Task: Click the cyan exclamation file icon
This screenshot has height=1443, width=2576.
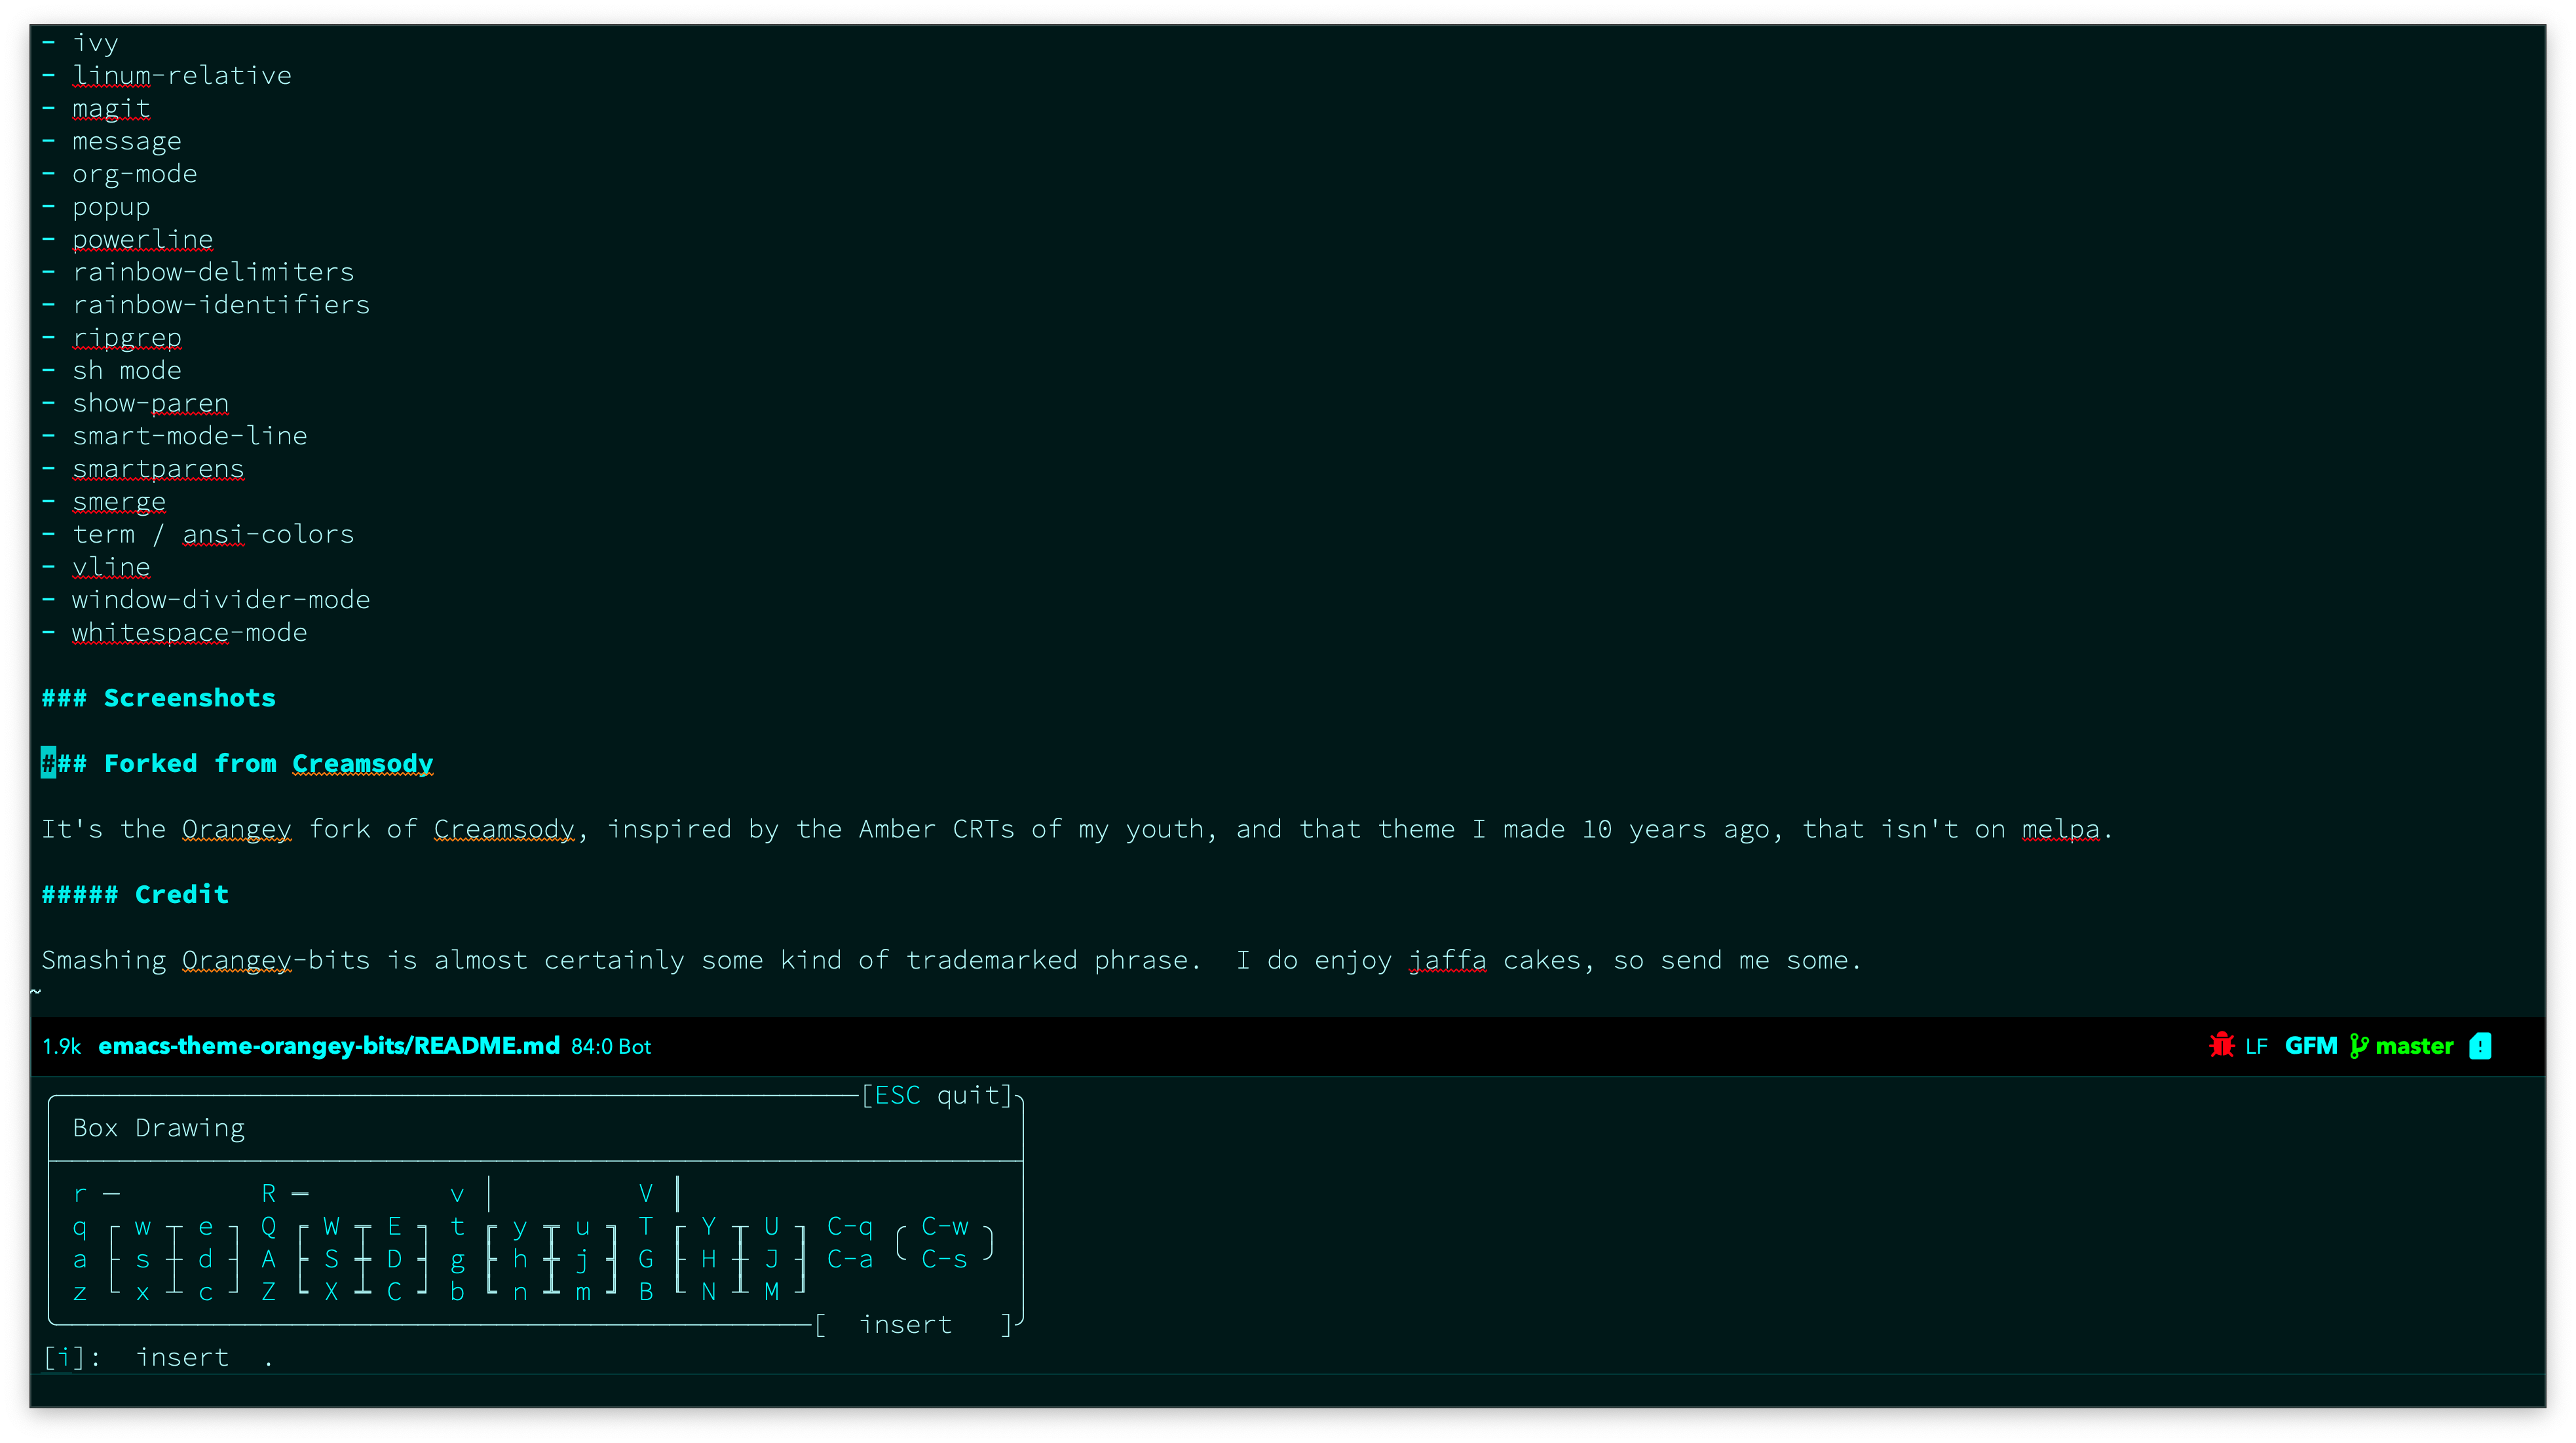Action: coord(2480,1046)
